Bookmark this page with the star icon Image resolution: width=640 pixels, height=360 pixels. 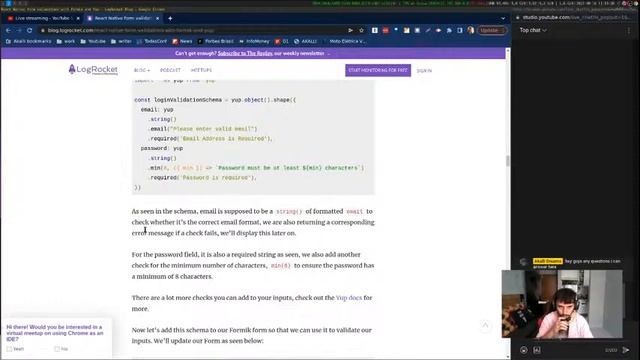[361, 30]
